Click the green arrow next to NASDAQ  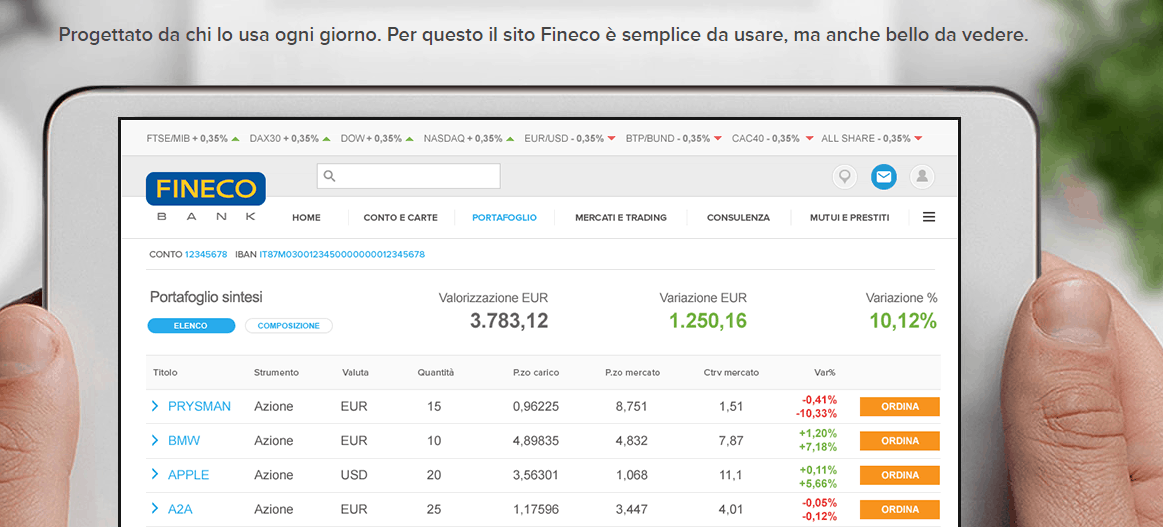[x=510, y=139]
